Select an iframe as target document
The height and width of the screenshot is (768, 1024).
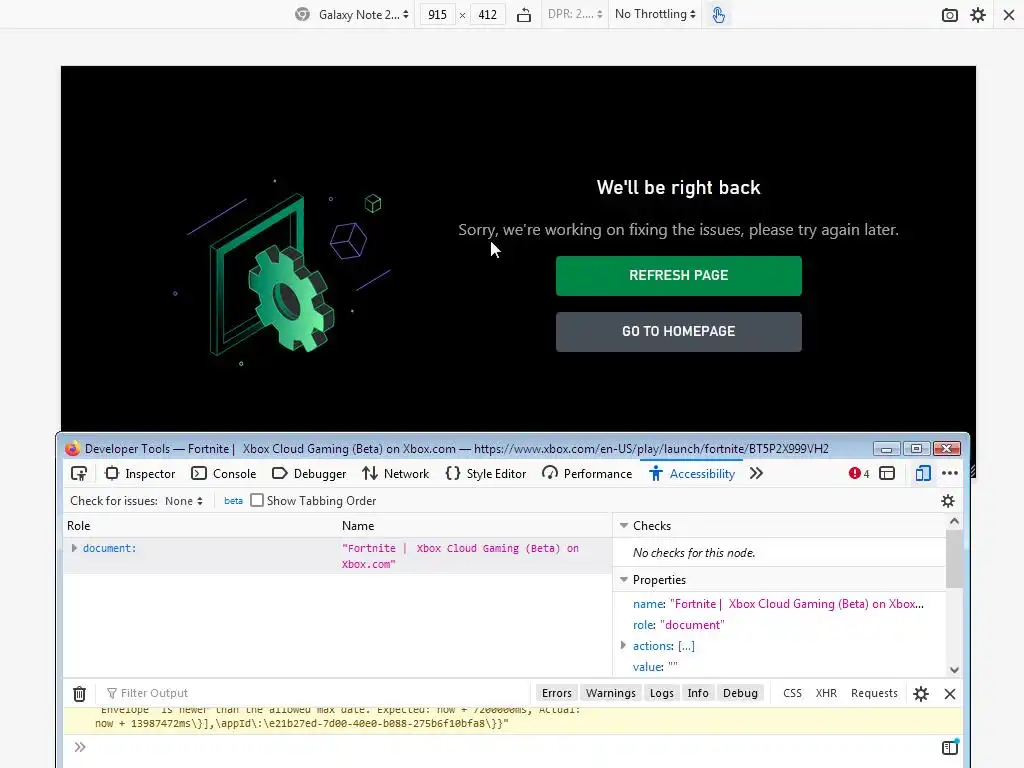pos(887,473)
